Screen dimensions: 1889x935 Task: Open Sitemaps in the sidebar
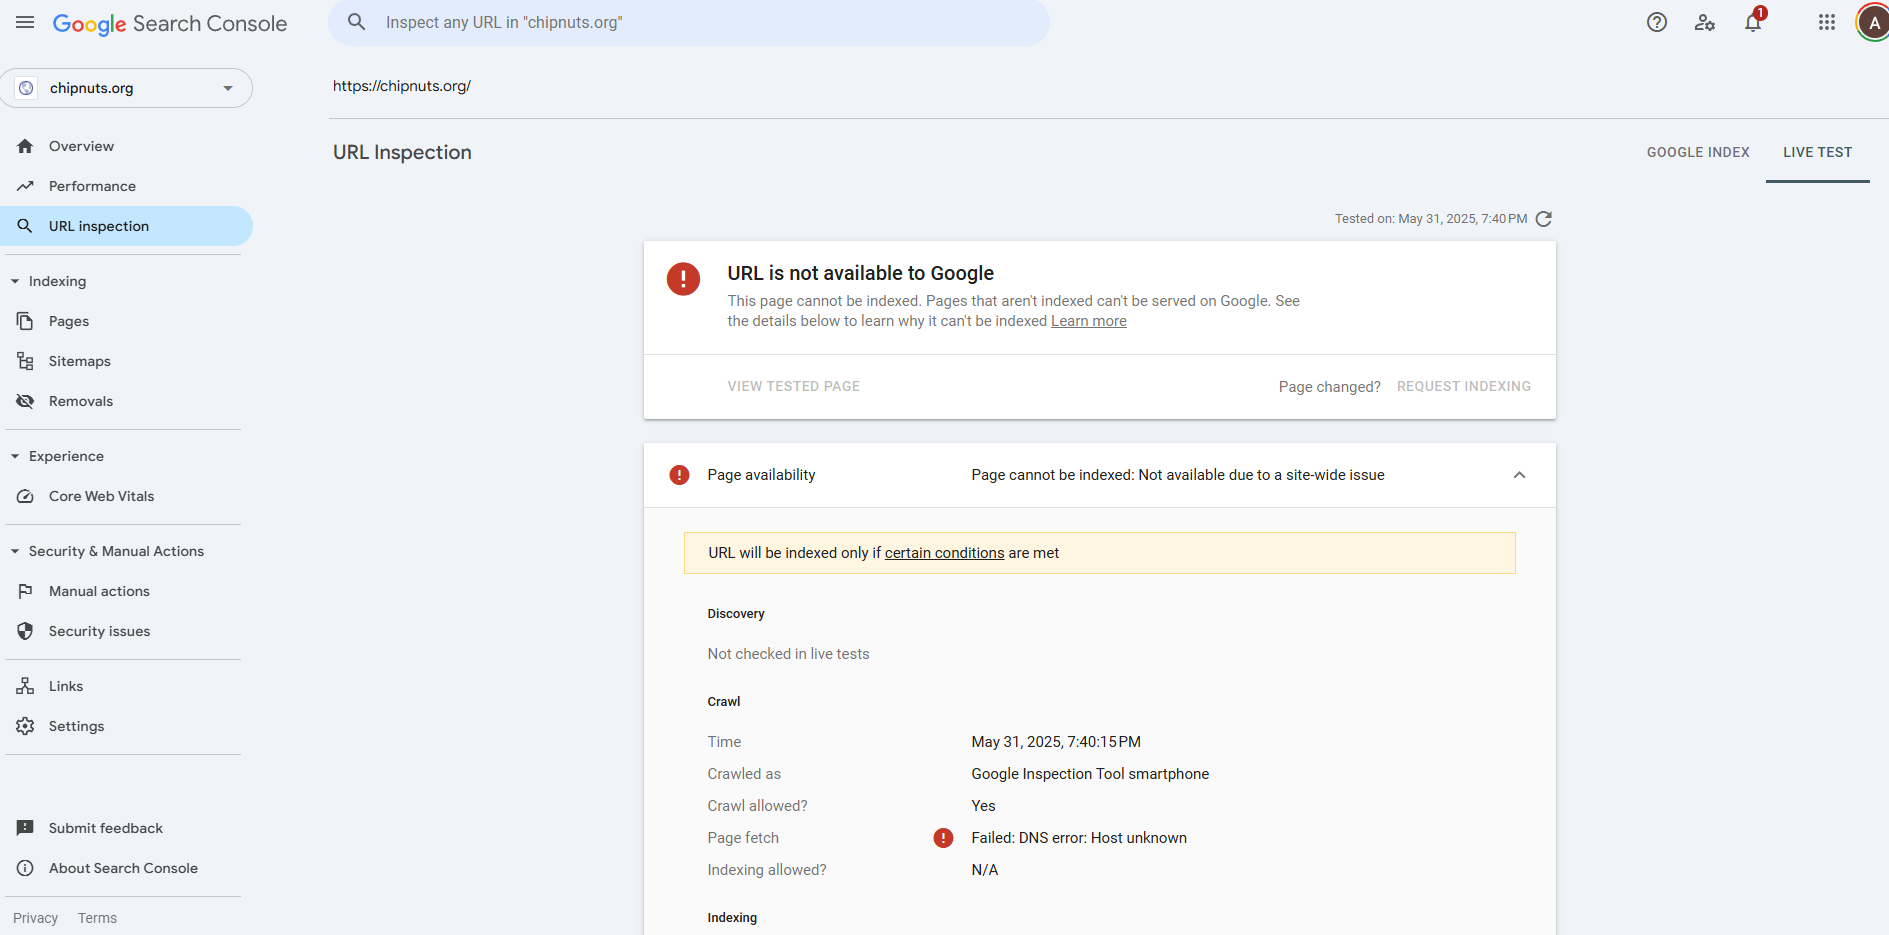[126, 361]
